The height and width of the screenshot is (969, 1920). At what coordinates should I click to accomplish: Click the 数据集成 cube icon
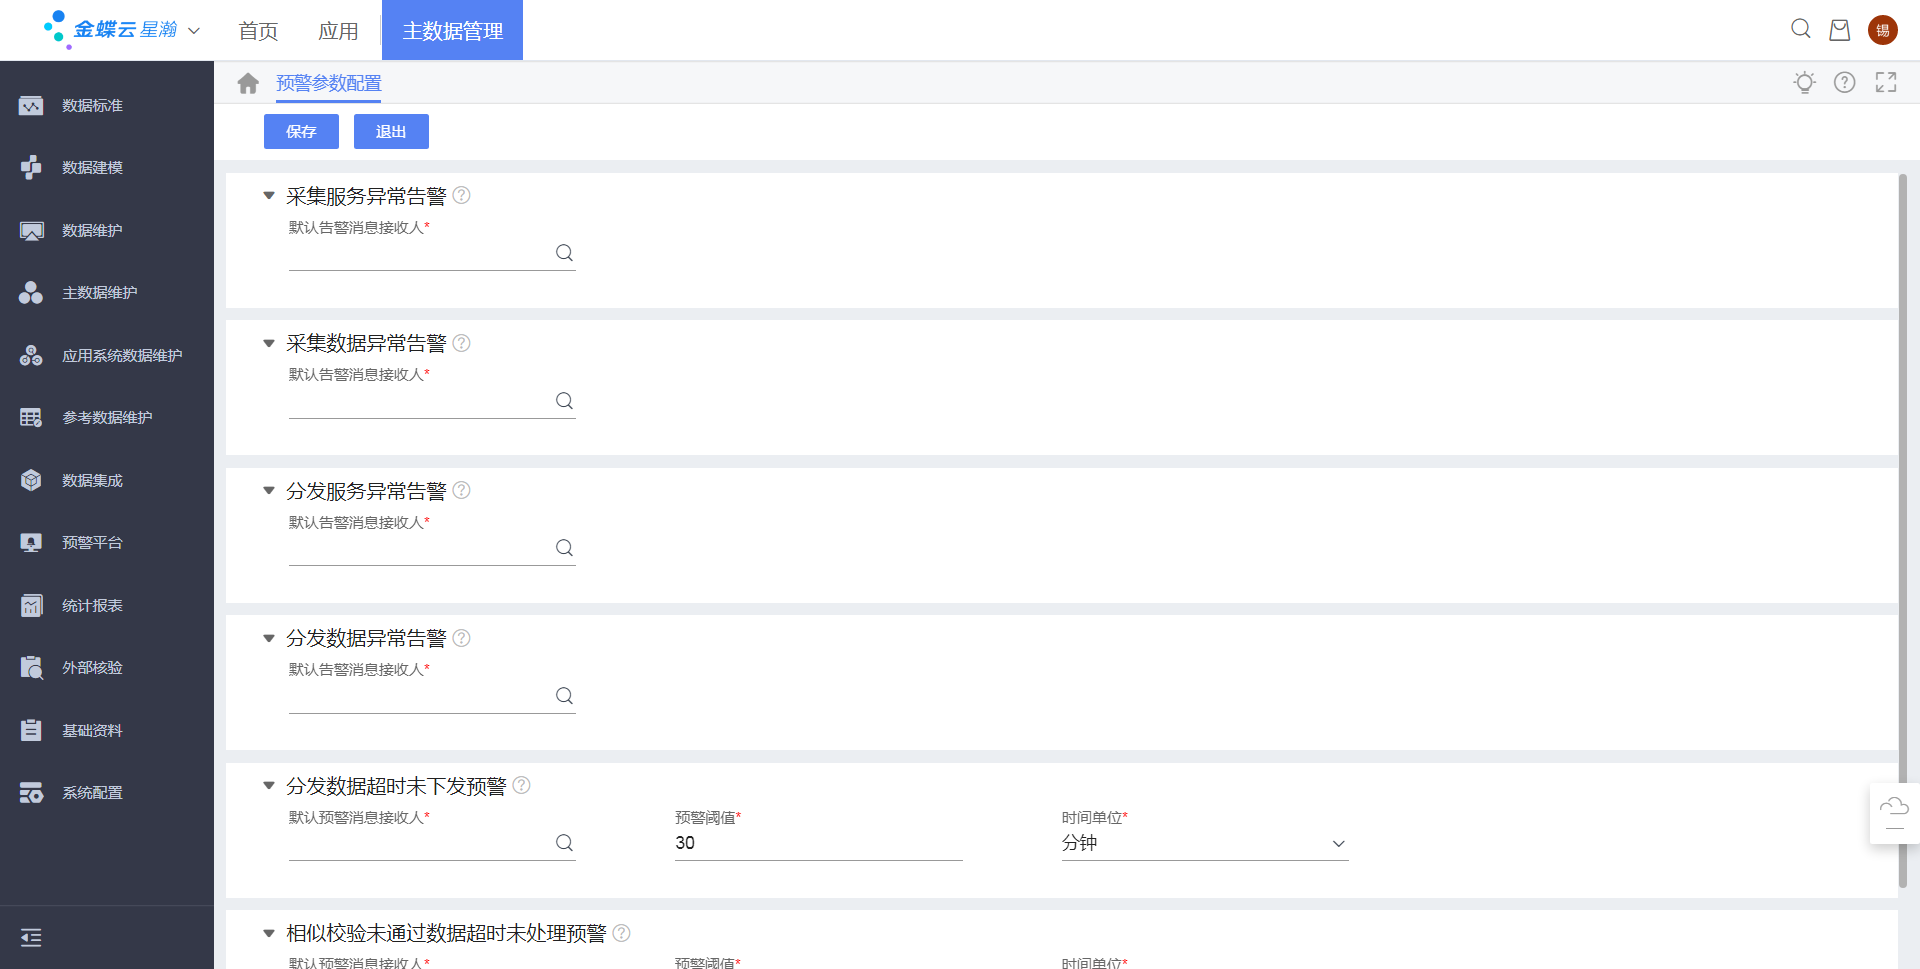pyautogui.click(x=31, y=481)
